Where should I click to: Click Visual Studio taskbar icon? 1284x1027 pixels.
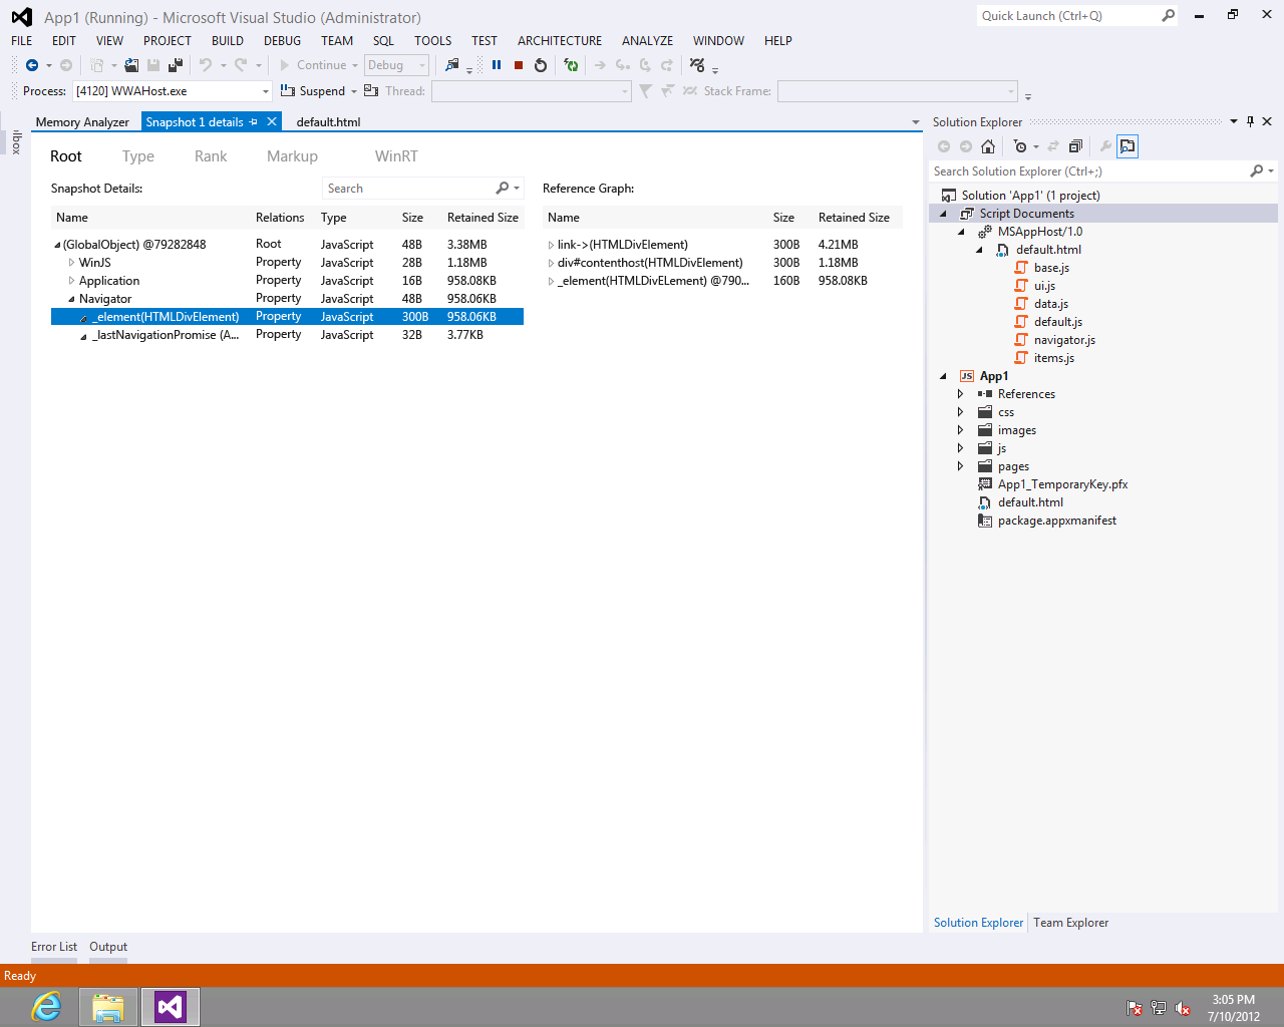(170, 1007)
